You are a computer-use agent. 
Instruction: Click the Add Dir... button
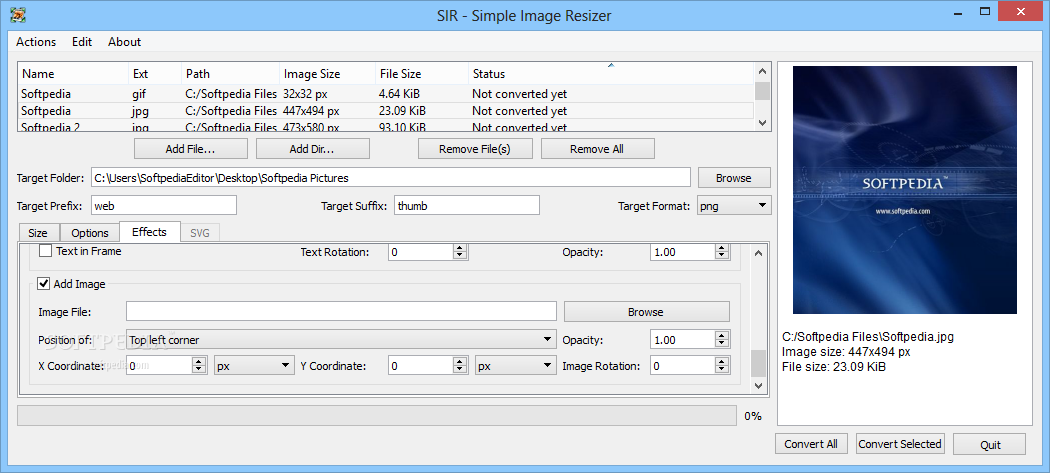click(x=313, y=149)
